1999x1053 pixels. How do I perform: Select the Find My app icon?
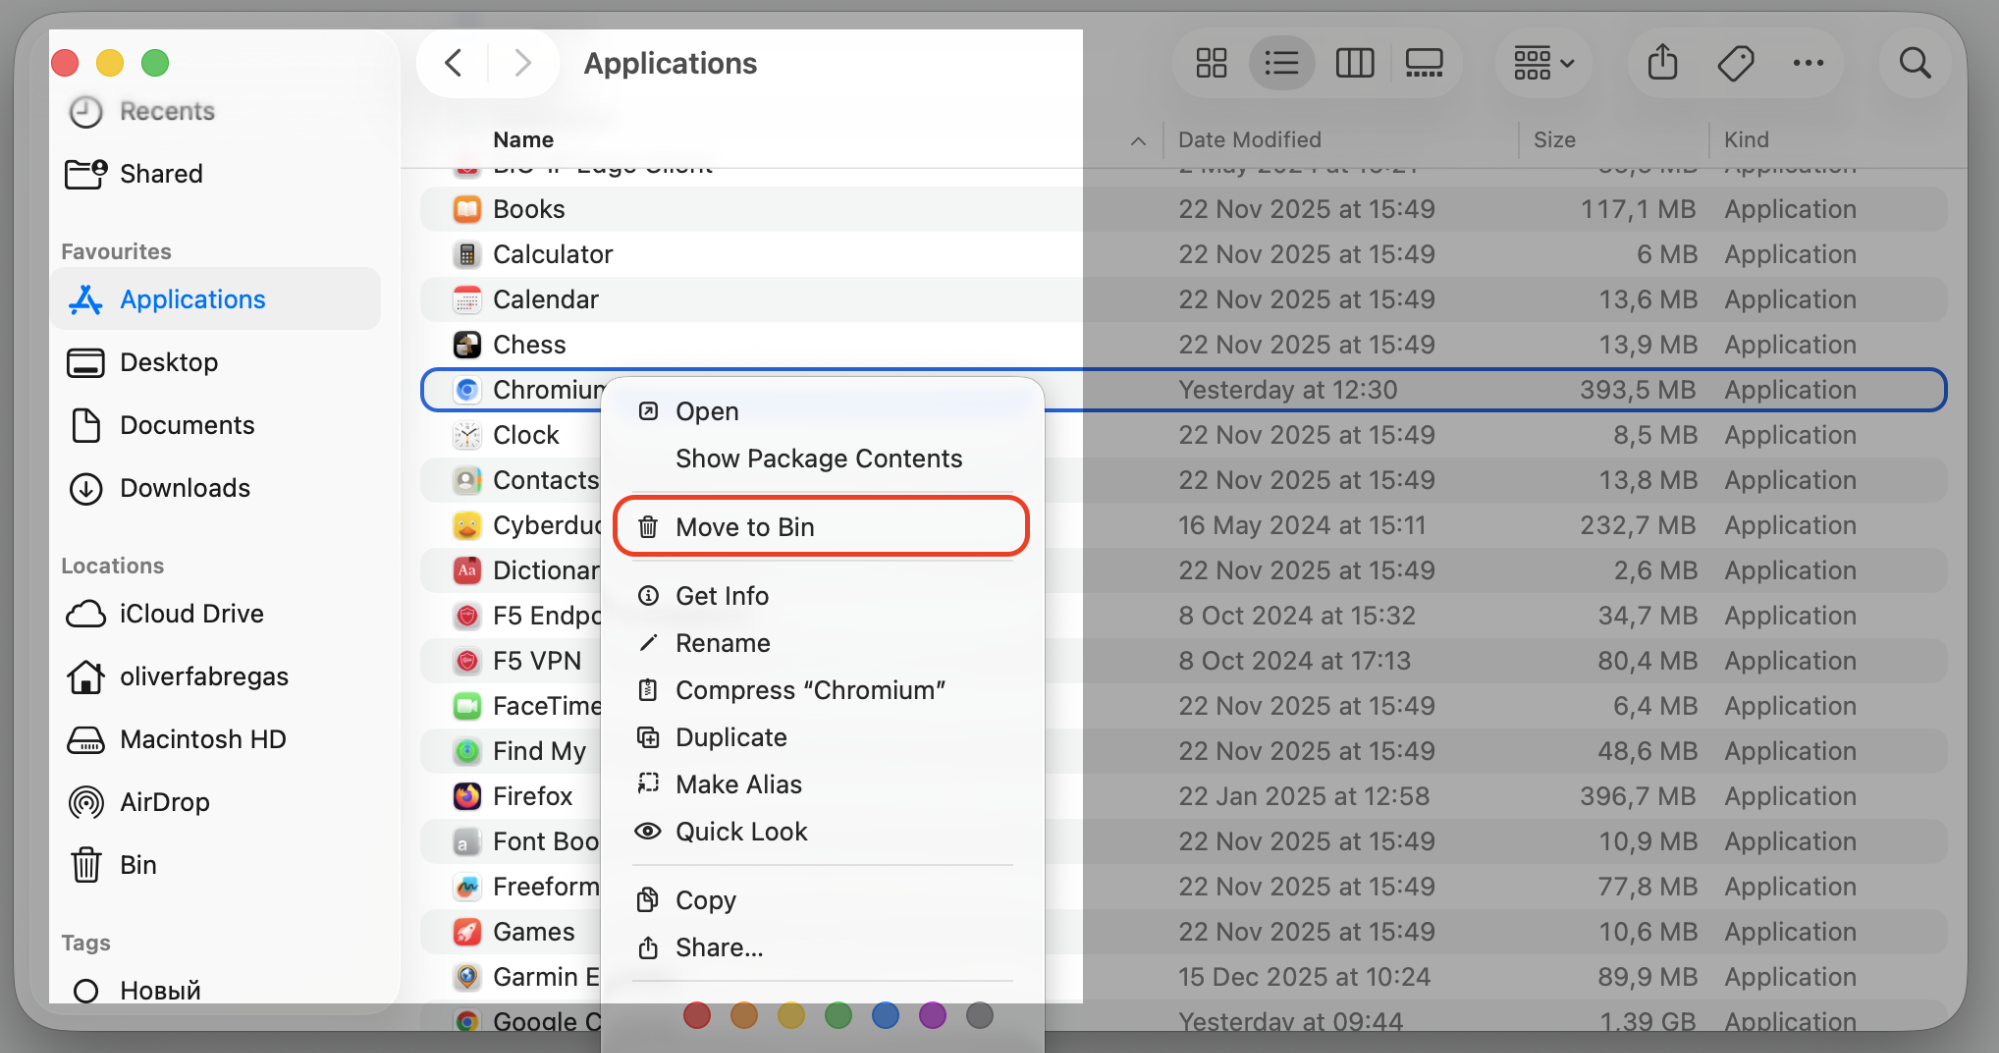pyautogui.click(x=467, y=751)
